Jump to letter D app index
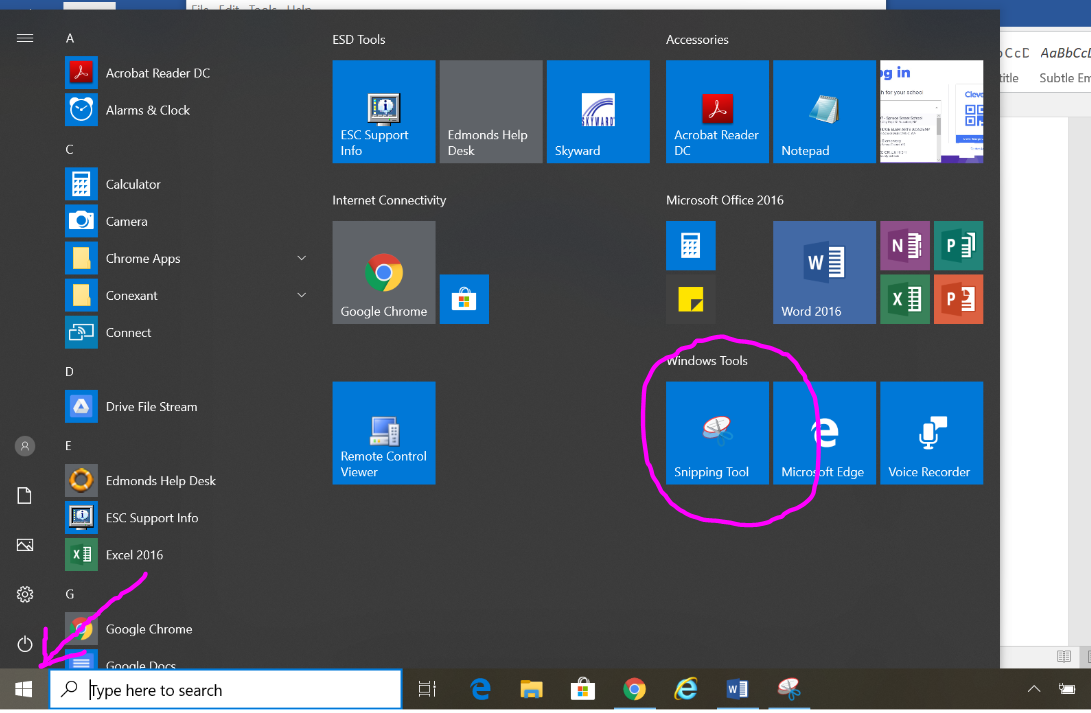Screen dimensions: 1091x713 coord(70,371)
